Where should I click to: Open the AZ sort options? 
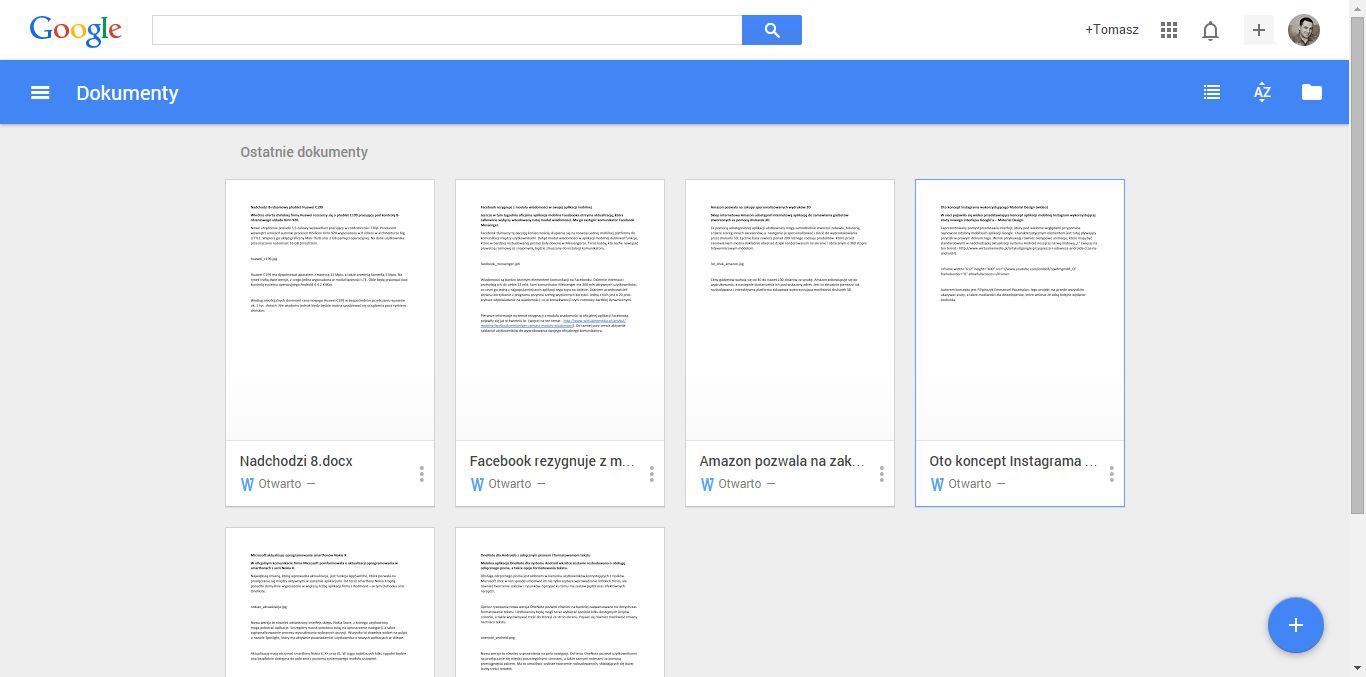point(1262,93)
